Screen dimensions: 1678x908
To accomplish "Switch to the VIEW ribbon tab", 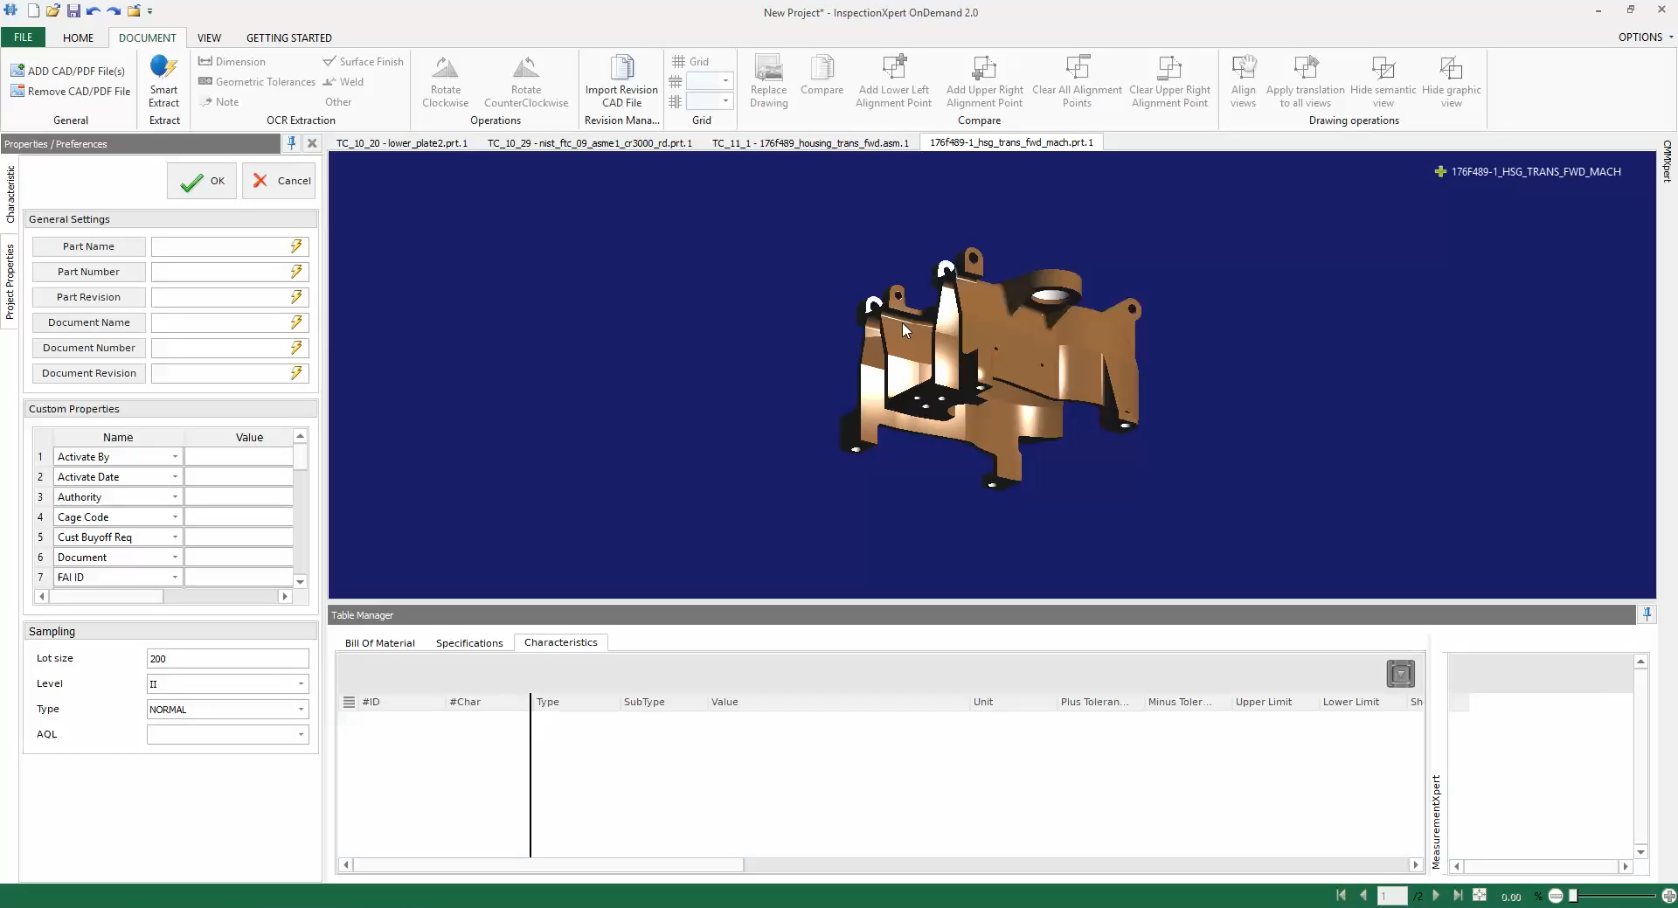I will point(209,37).
